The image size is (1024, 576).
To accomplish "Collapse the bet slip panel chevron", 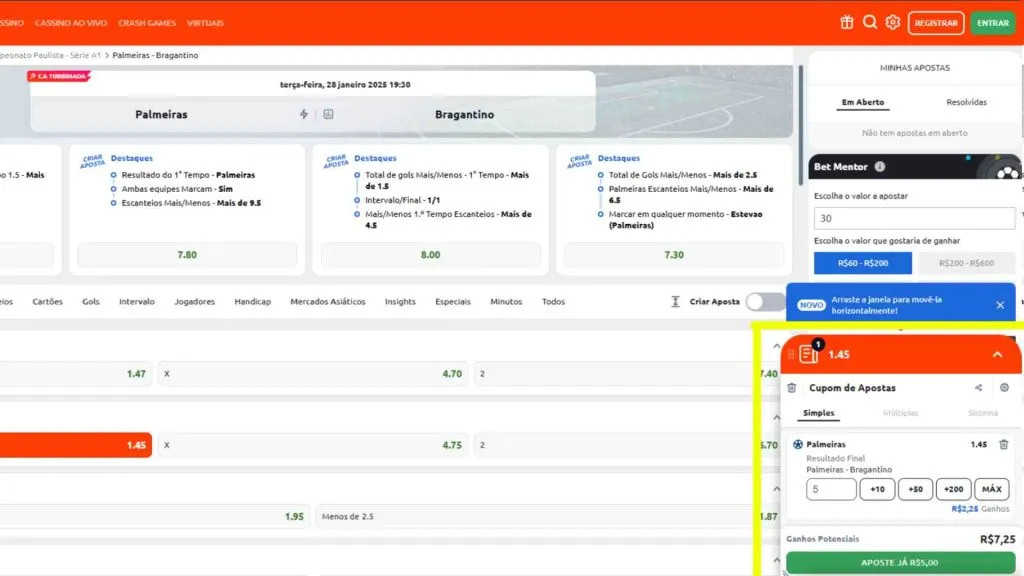I will (997, 355).
